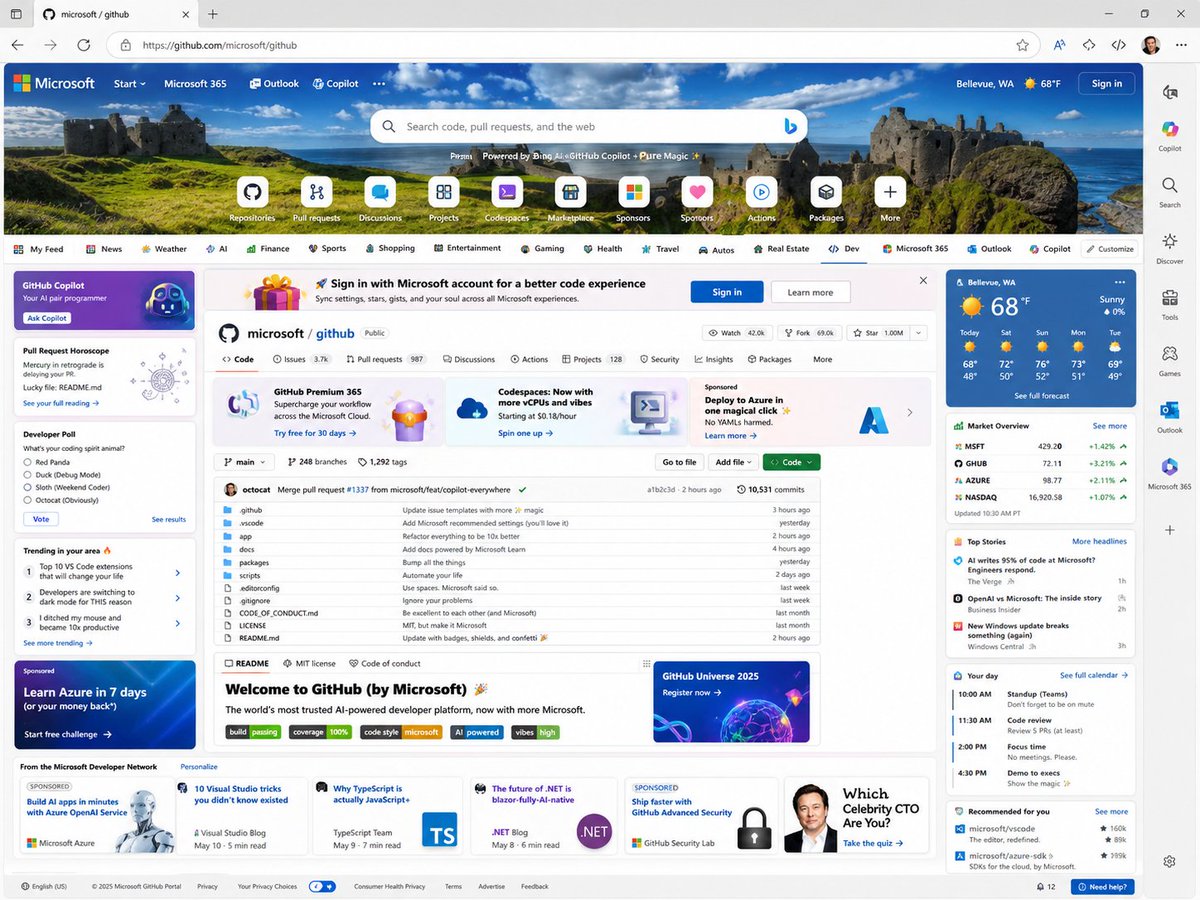Switch to the MIT license tab

(309, 664)
